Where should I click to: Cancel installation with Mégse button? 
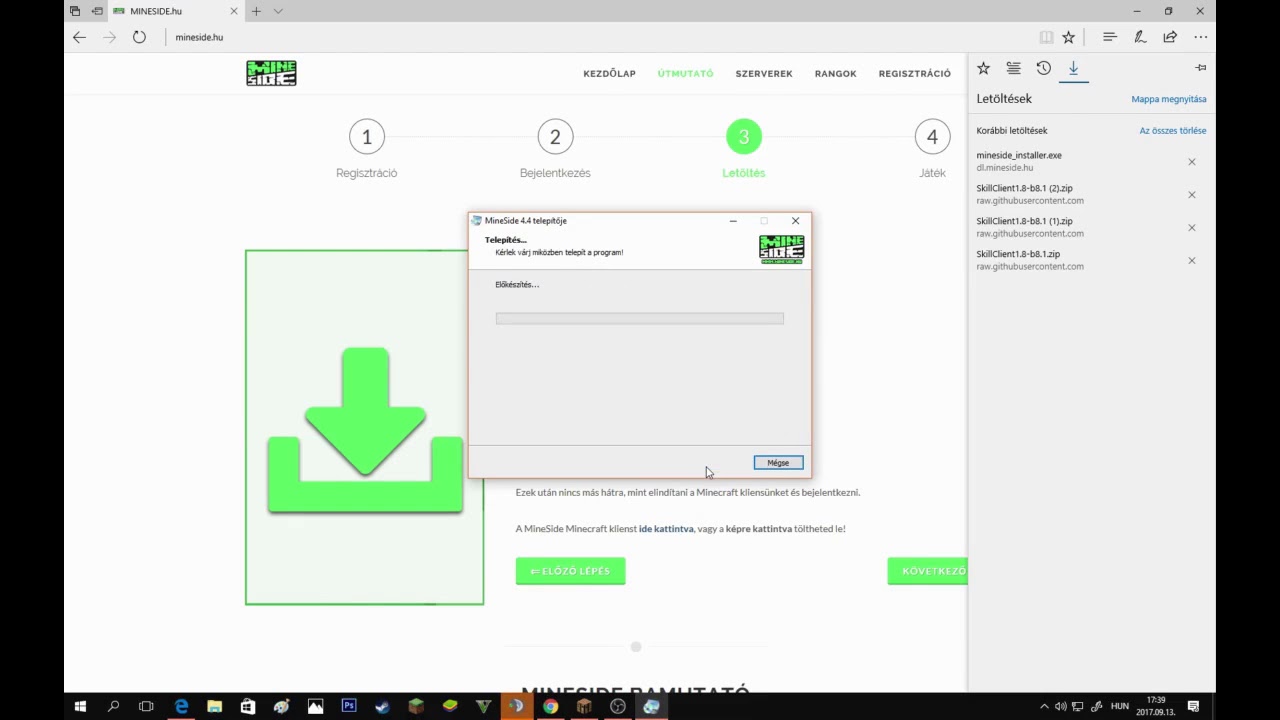(x=778, y=463)
